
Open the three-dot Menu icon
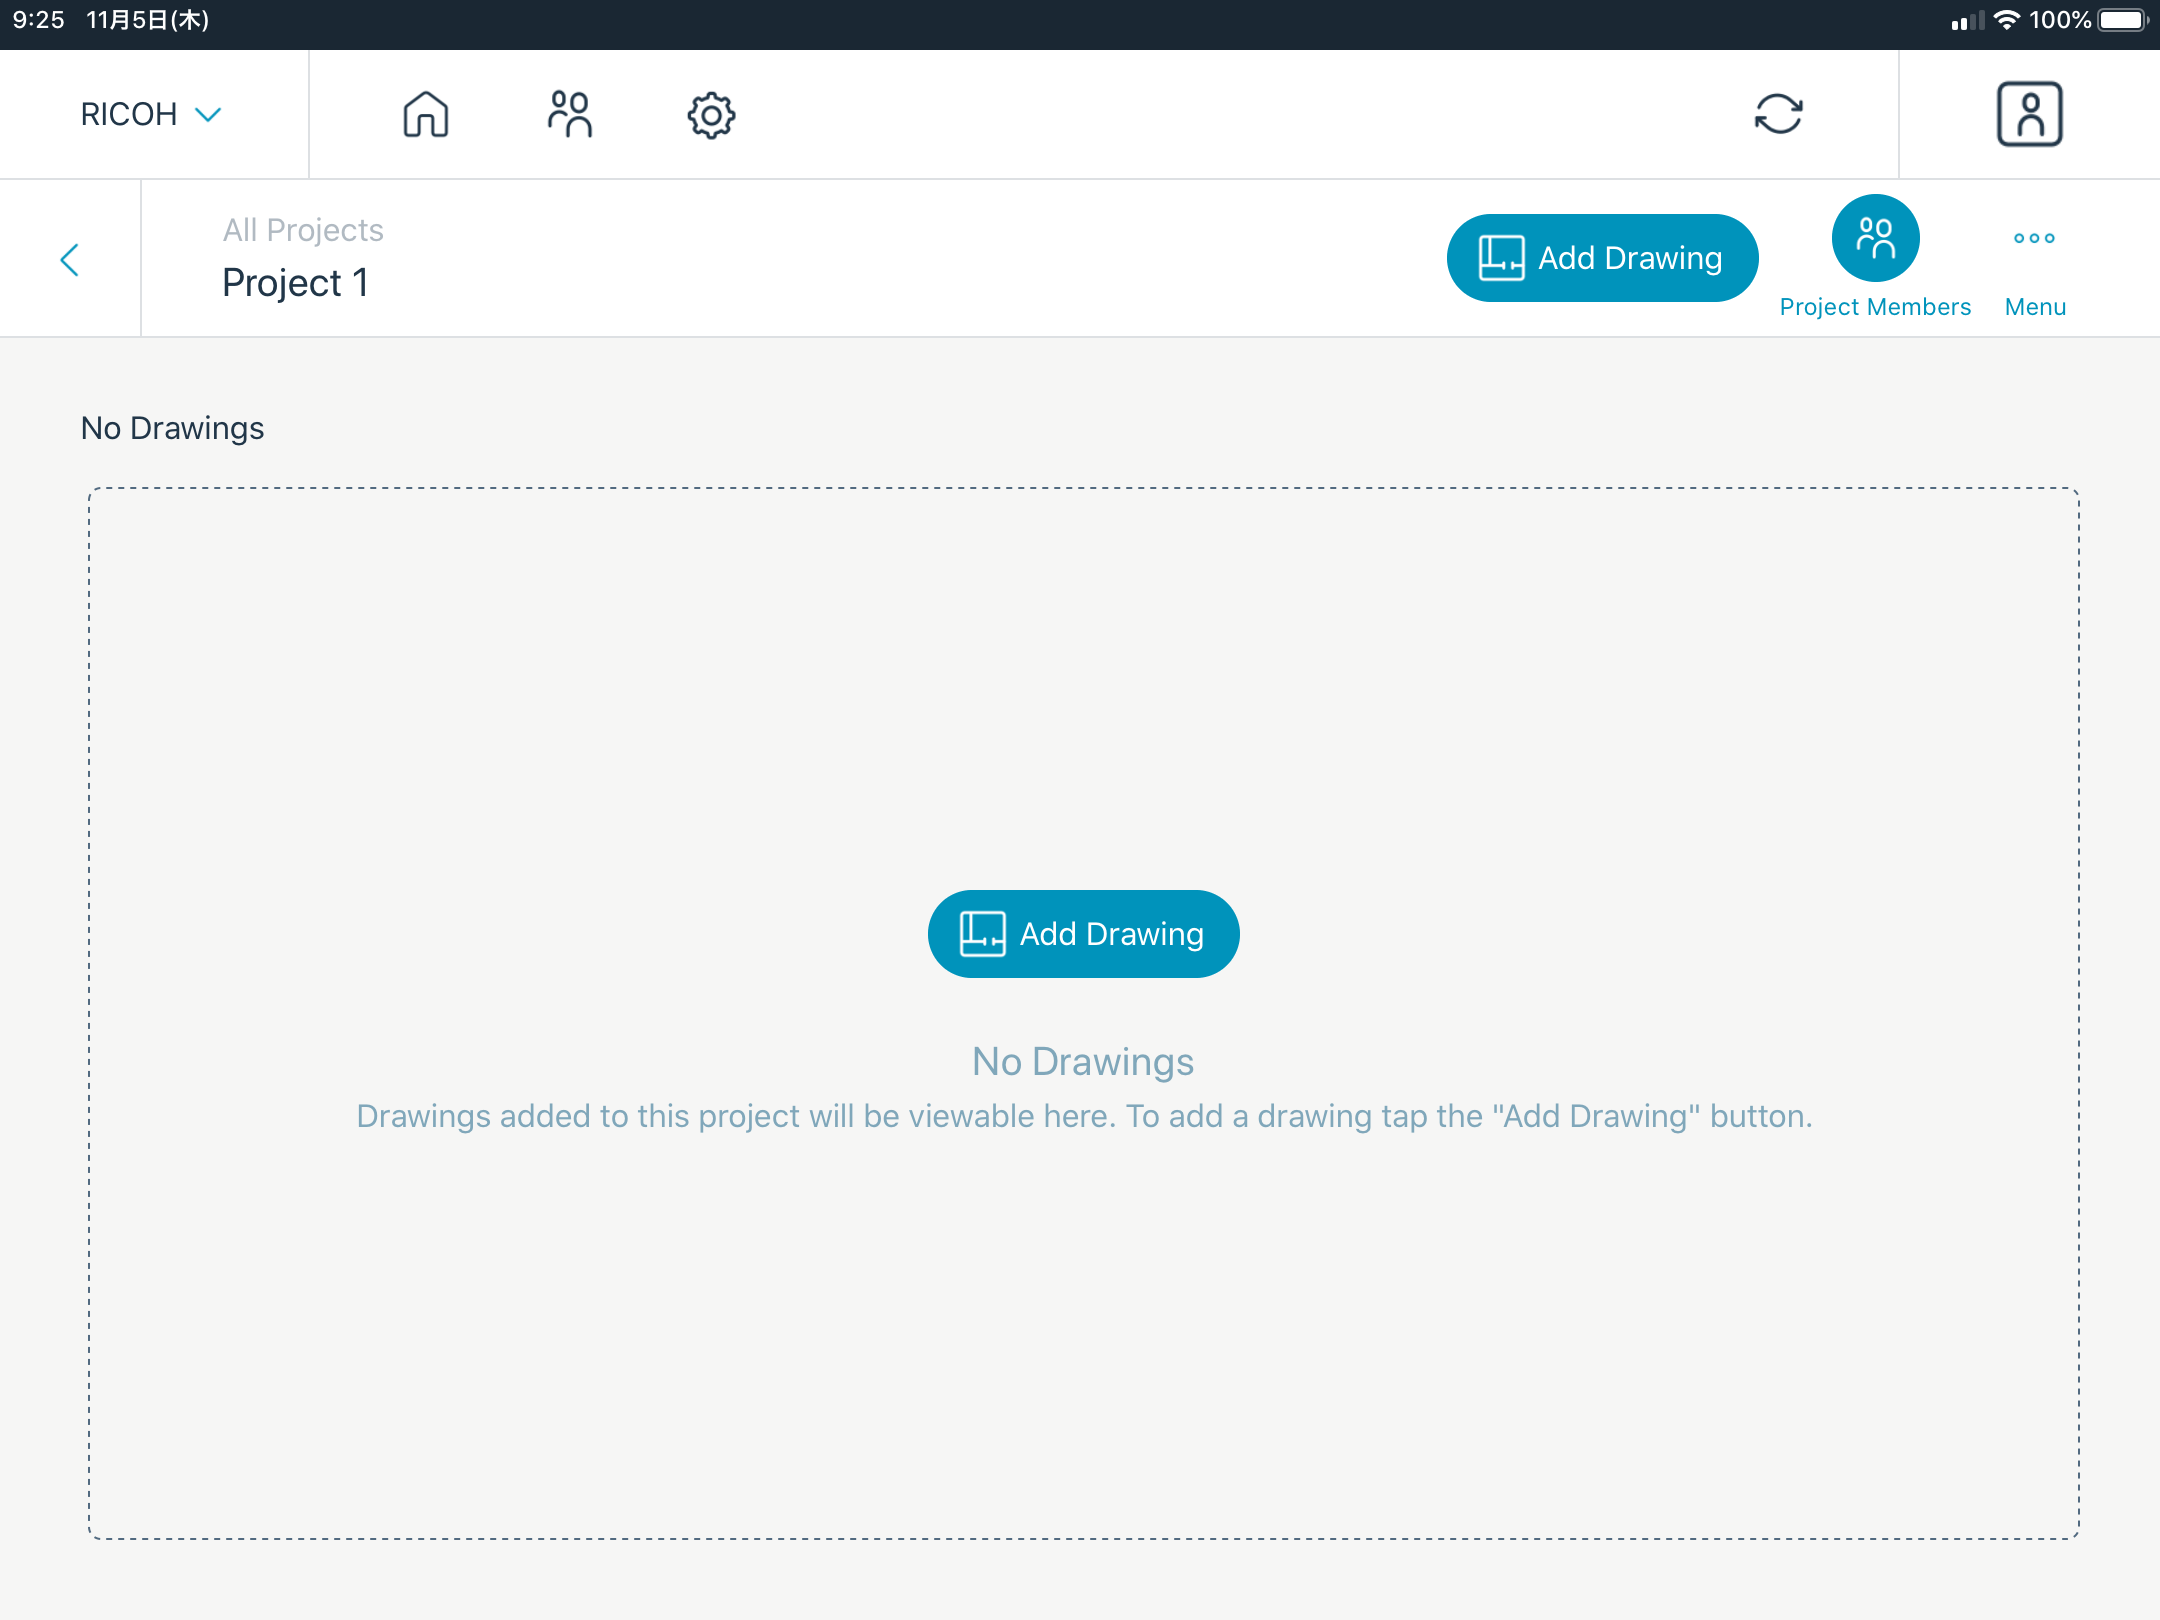(x=2034, y=238)
